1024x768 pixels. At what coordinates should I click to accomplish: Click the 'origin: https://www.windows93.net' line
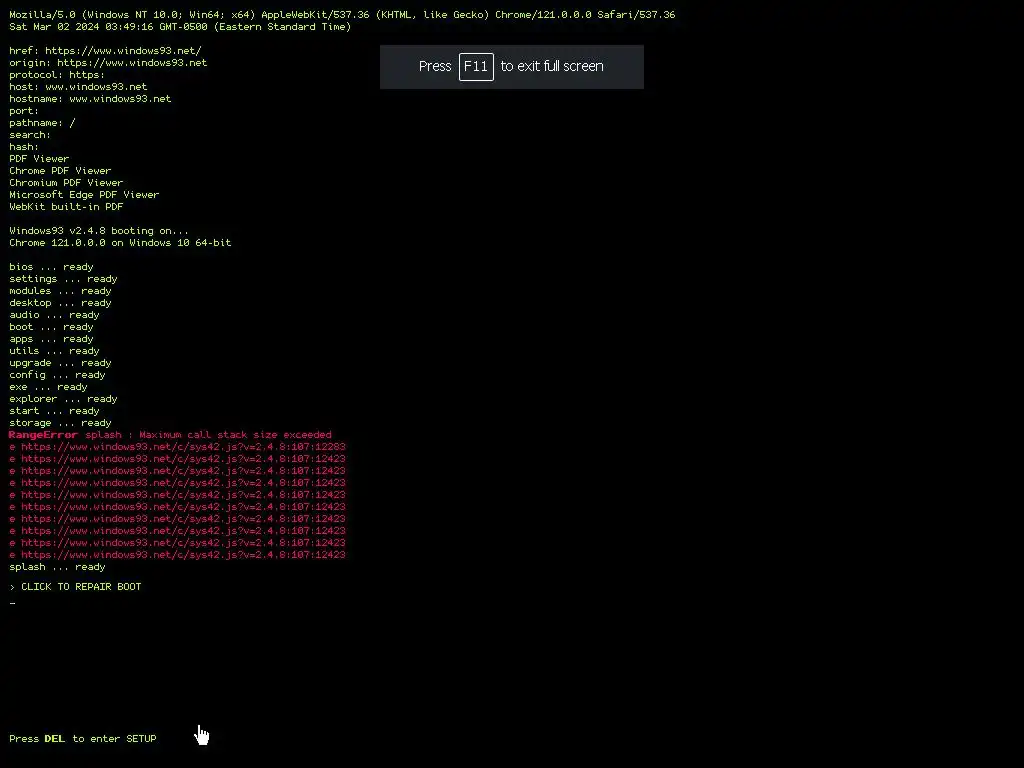coord(108,63)
